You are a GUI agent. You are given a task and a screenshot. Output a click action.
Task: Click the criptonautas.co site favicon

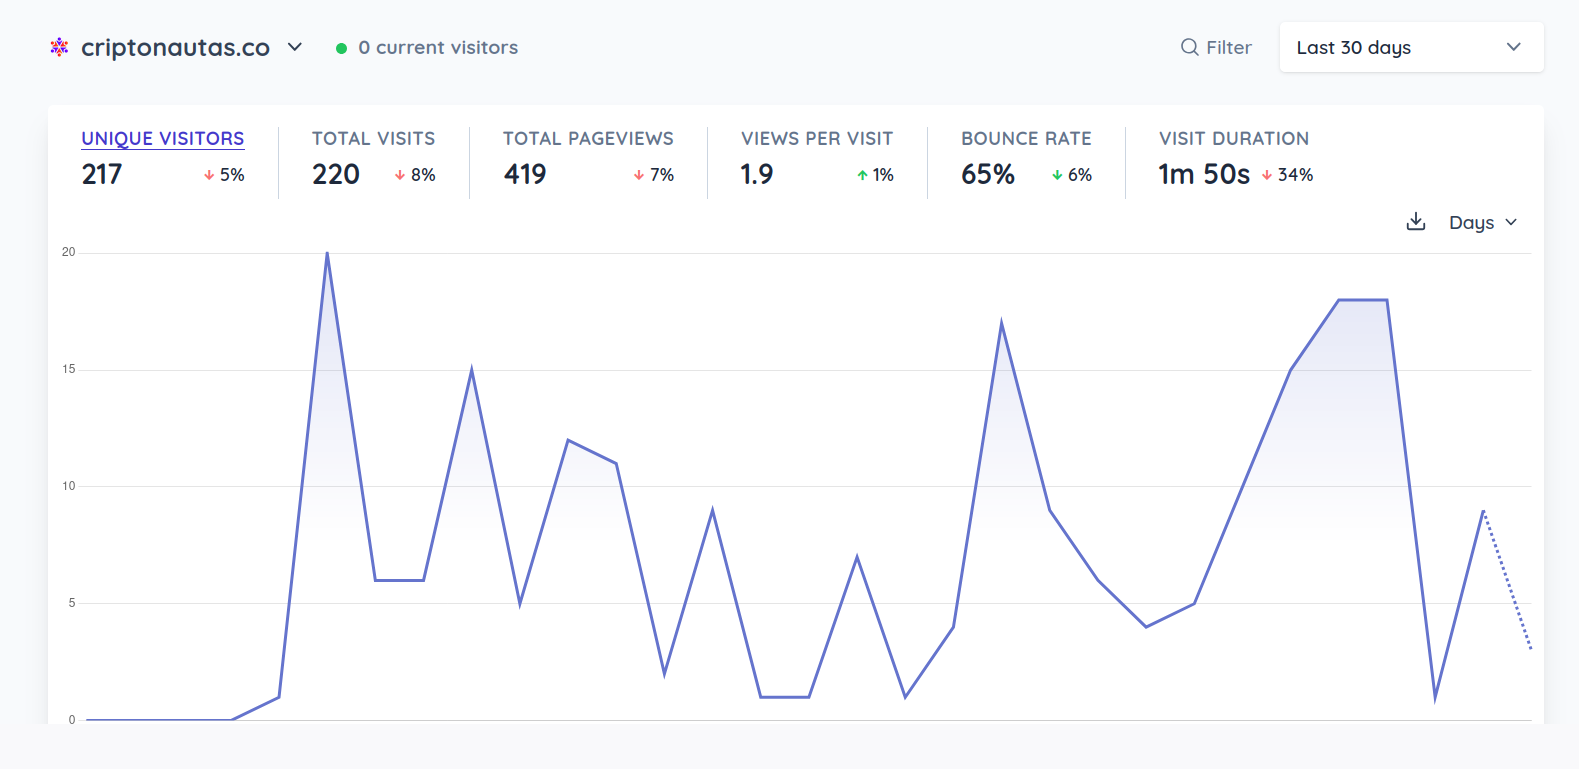[60, 47]
